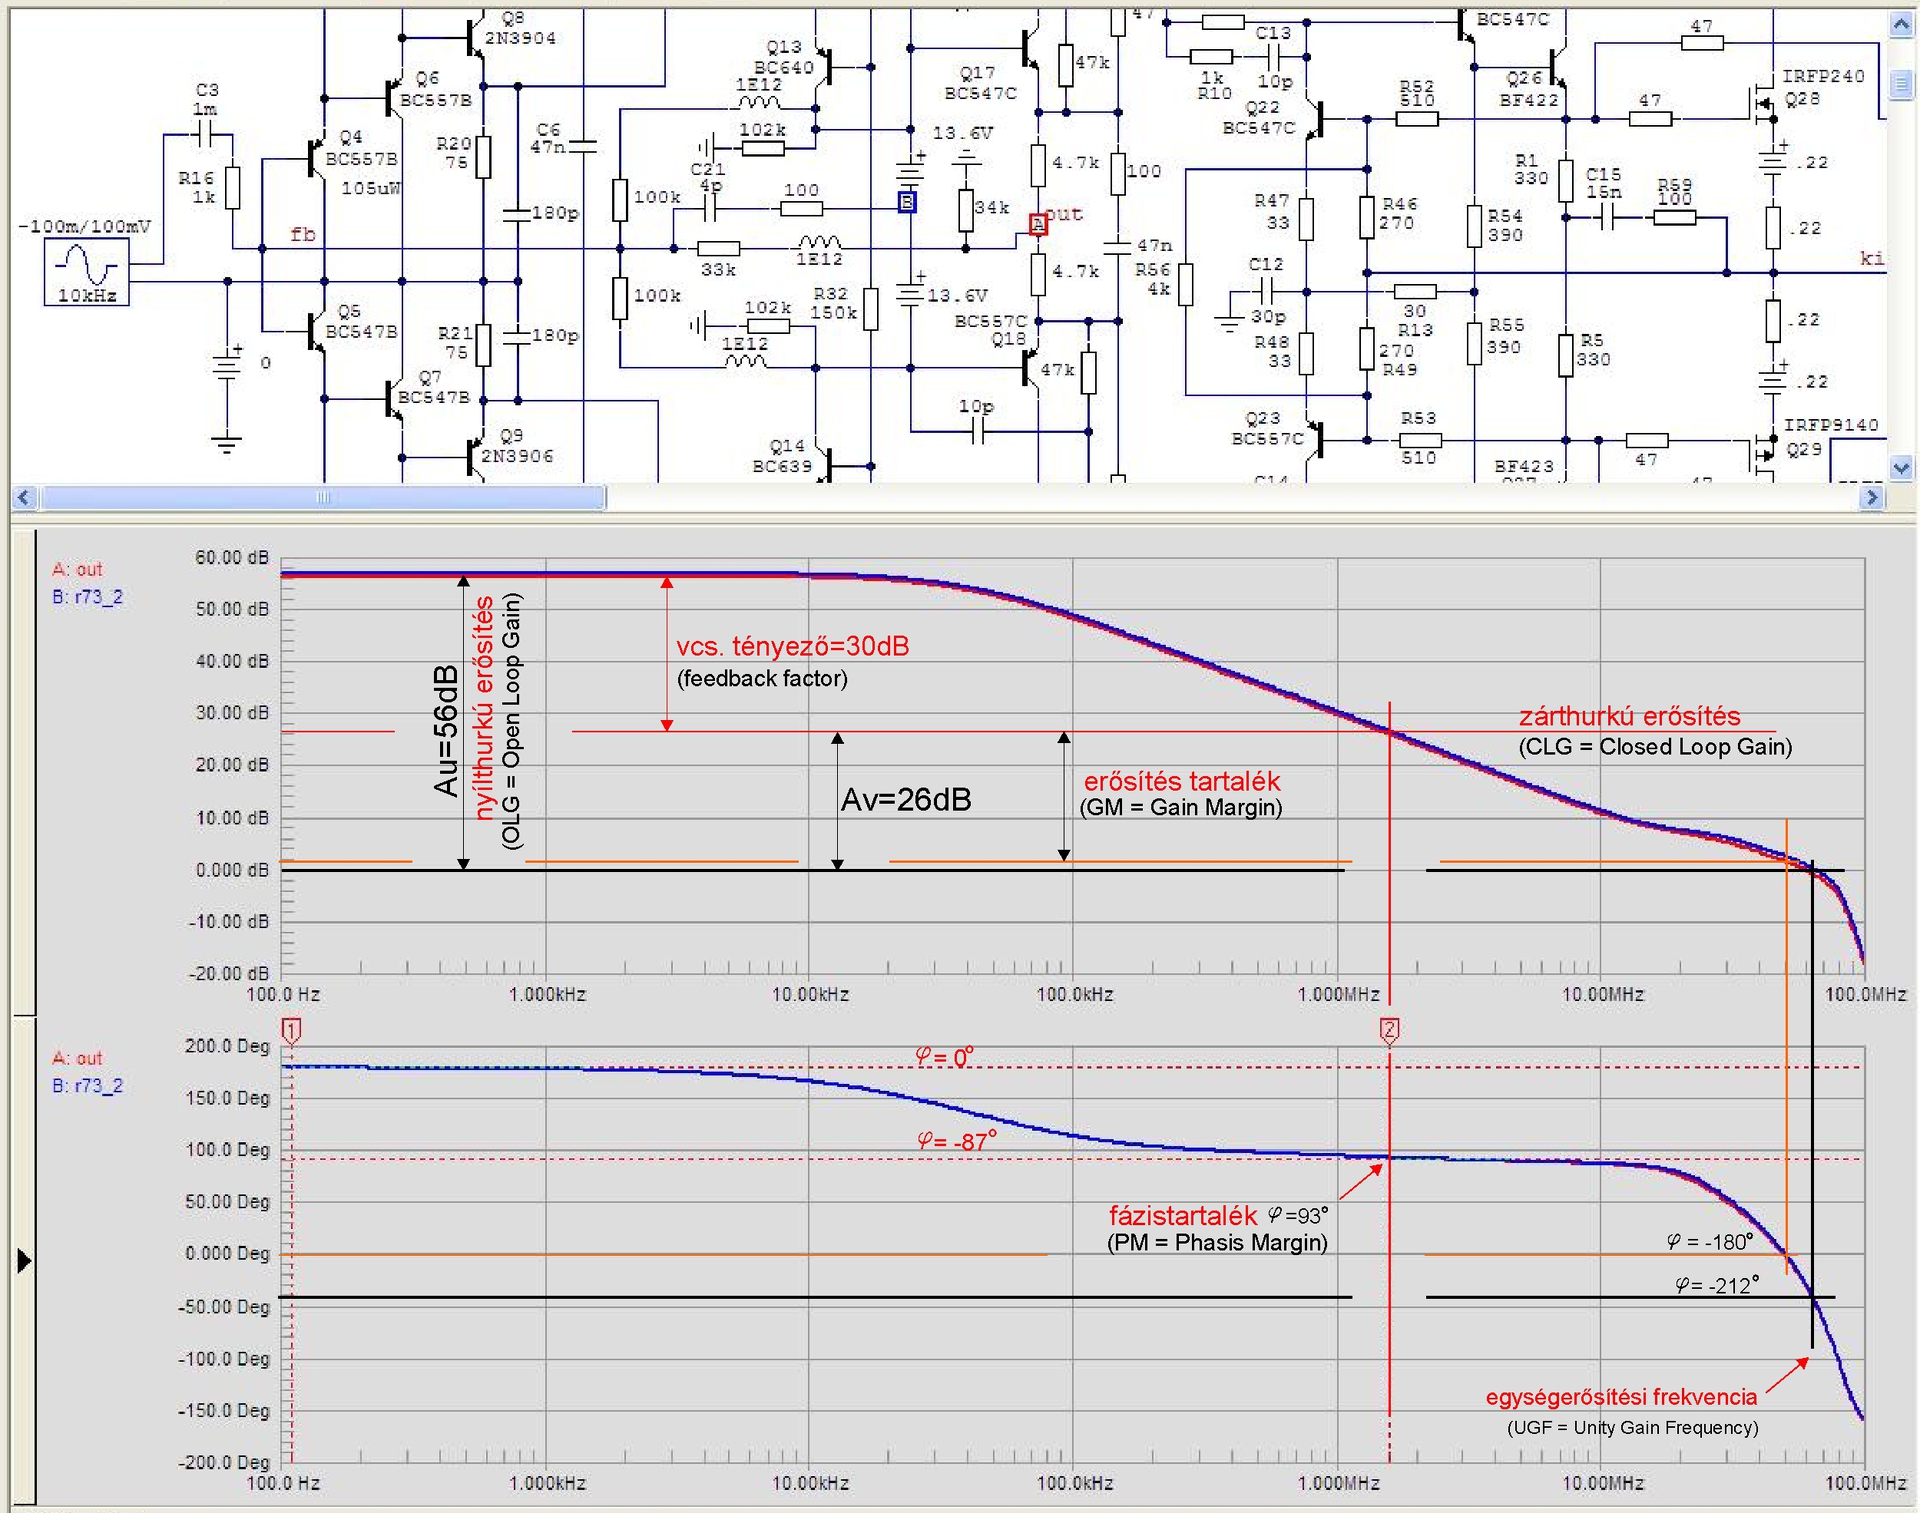Click the scroll-right arrow under the schematic

(x=1872, y=497)
